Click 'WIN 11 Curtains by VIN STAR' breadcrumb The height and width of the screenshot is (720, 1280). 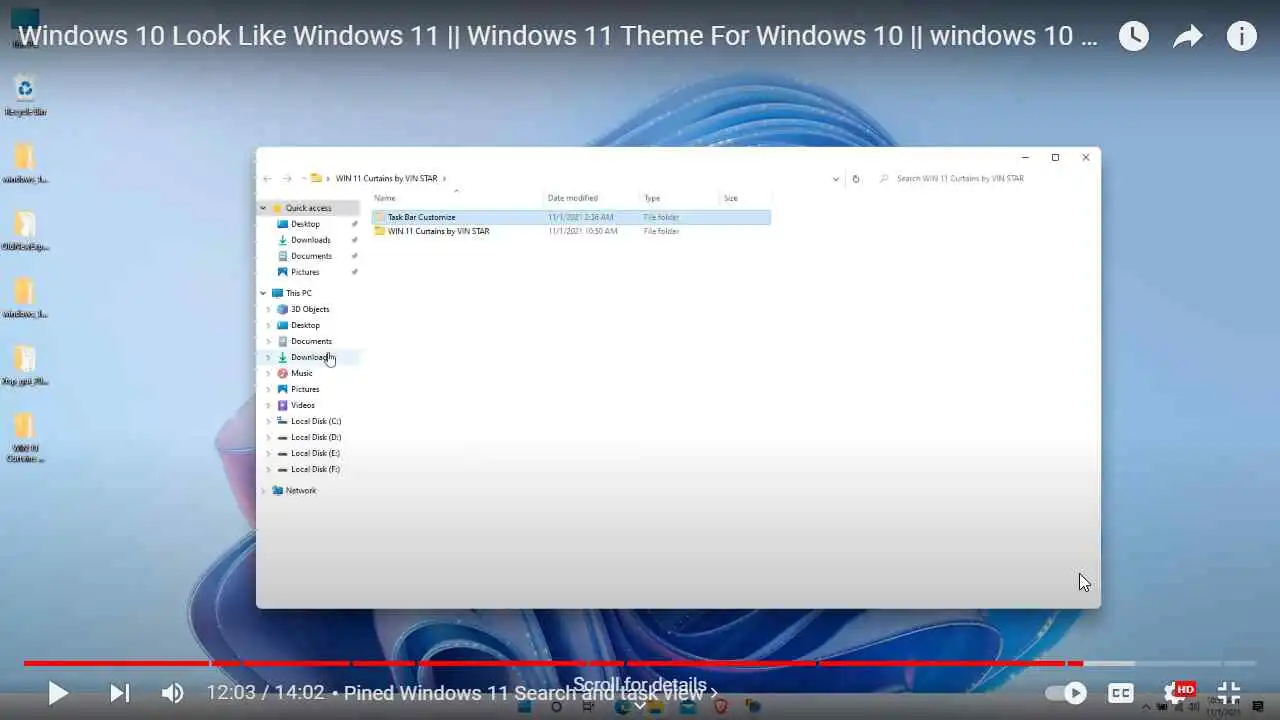[386, 178]
